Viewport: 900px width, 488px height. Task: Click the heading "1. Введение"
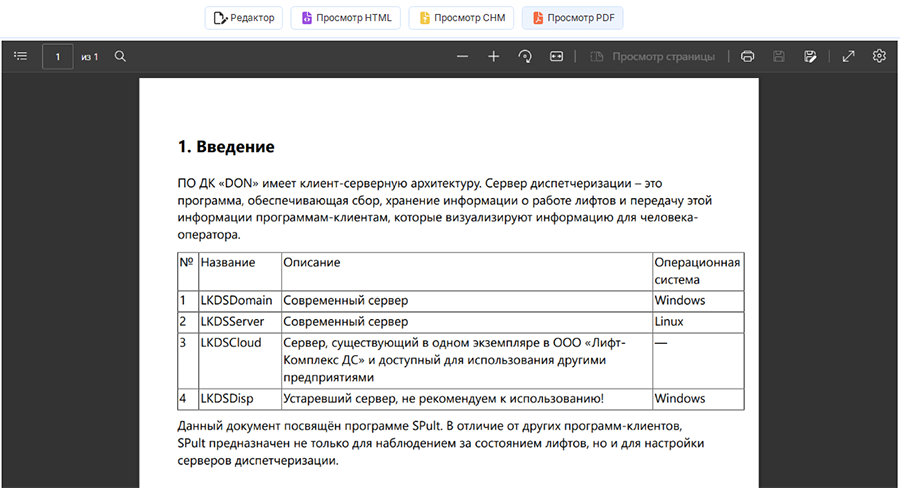pyautogui.click(x=226, y=147)
